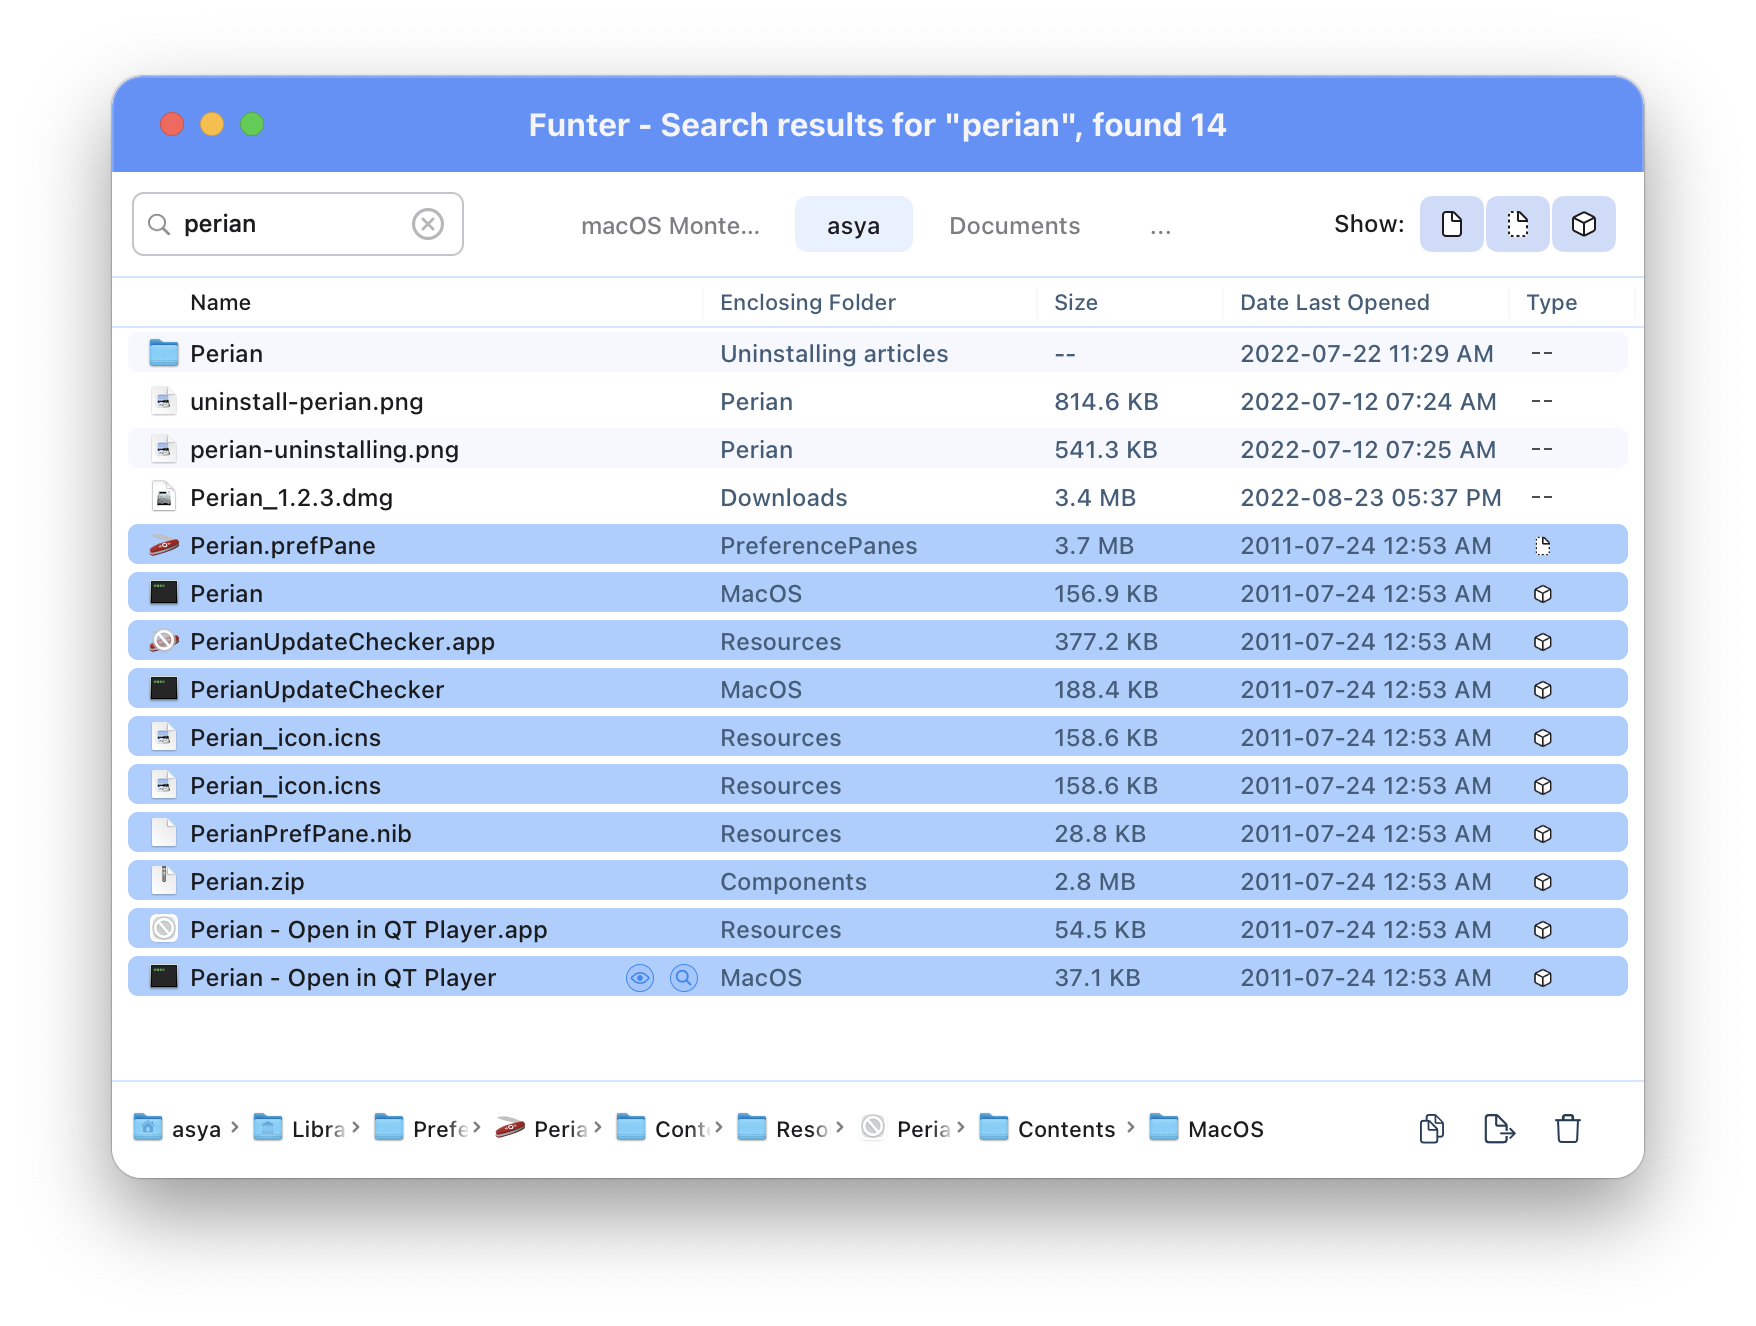Preview Perian - Open in QT Player with eye icon

pyautogui.click(x=640, y=978)
